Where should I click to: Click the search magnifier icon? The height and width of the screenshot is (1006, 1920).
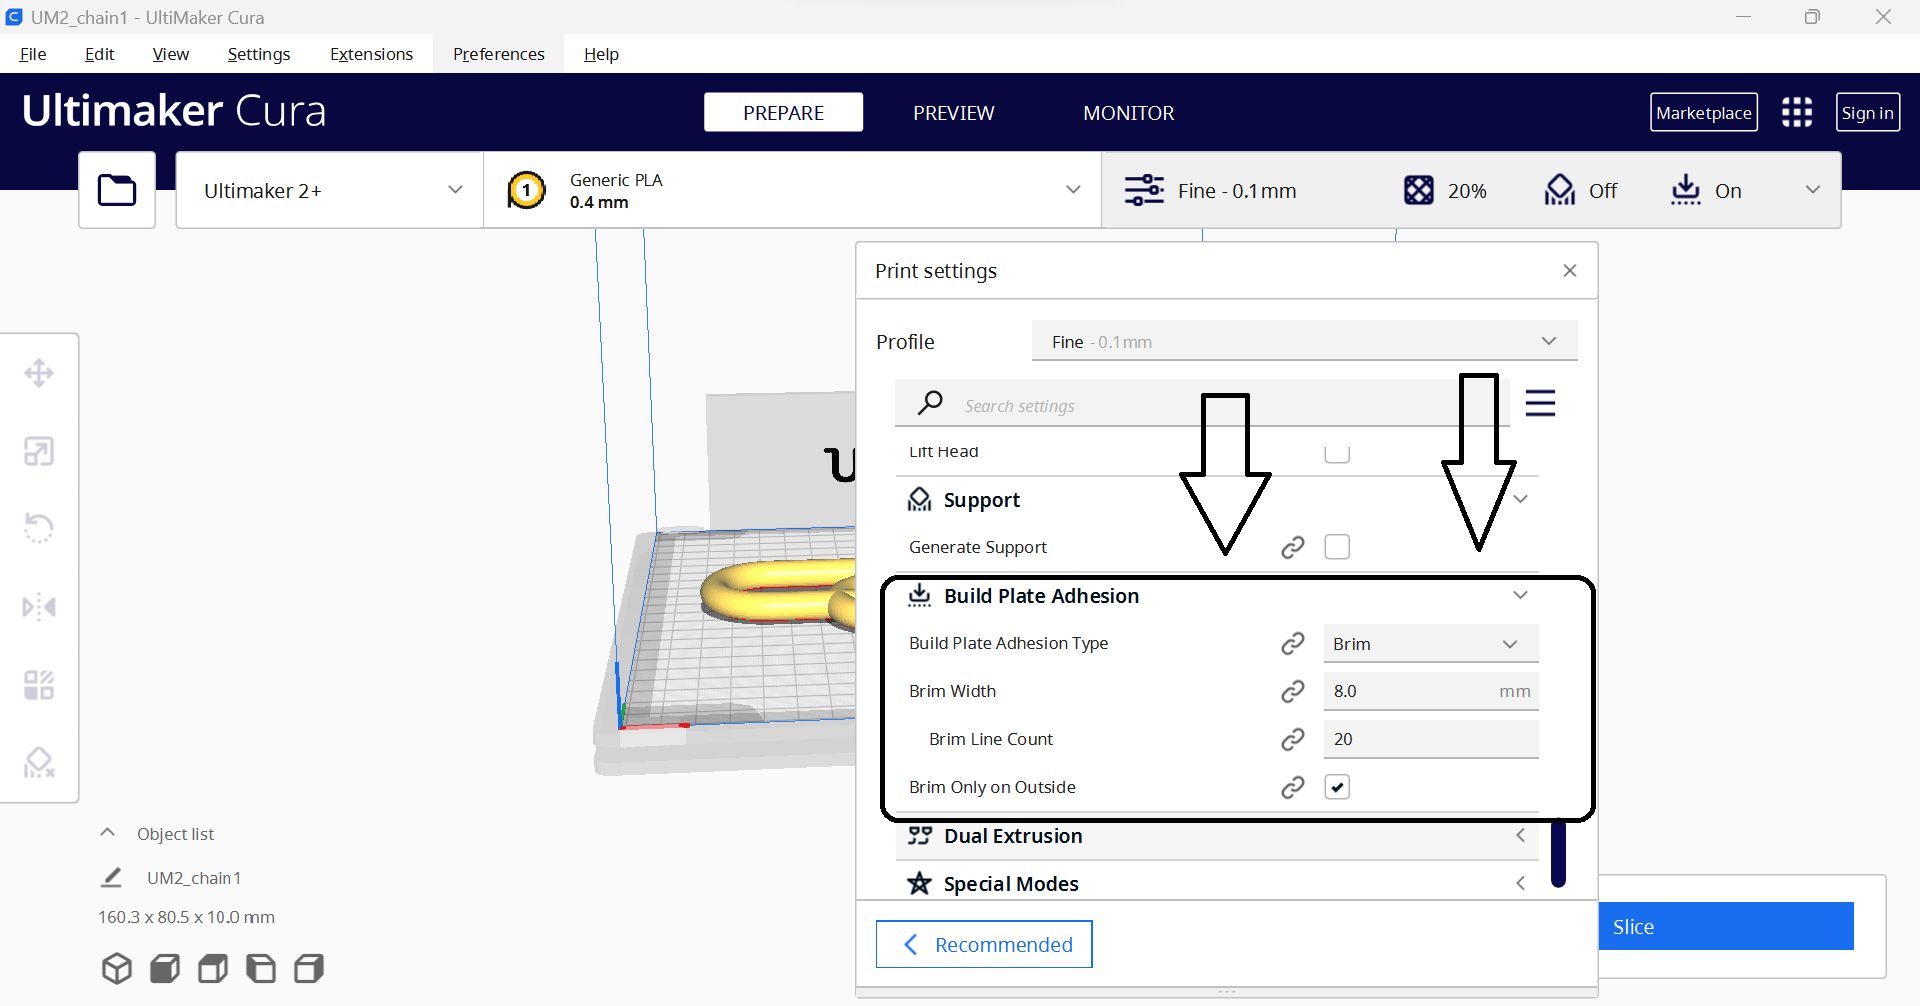(930, 403)
